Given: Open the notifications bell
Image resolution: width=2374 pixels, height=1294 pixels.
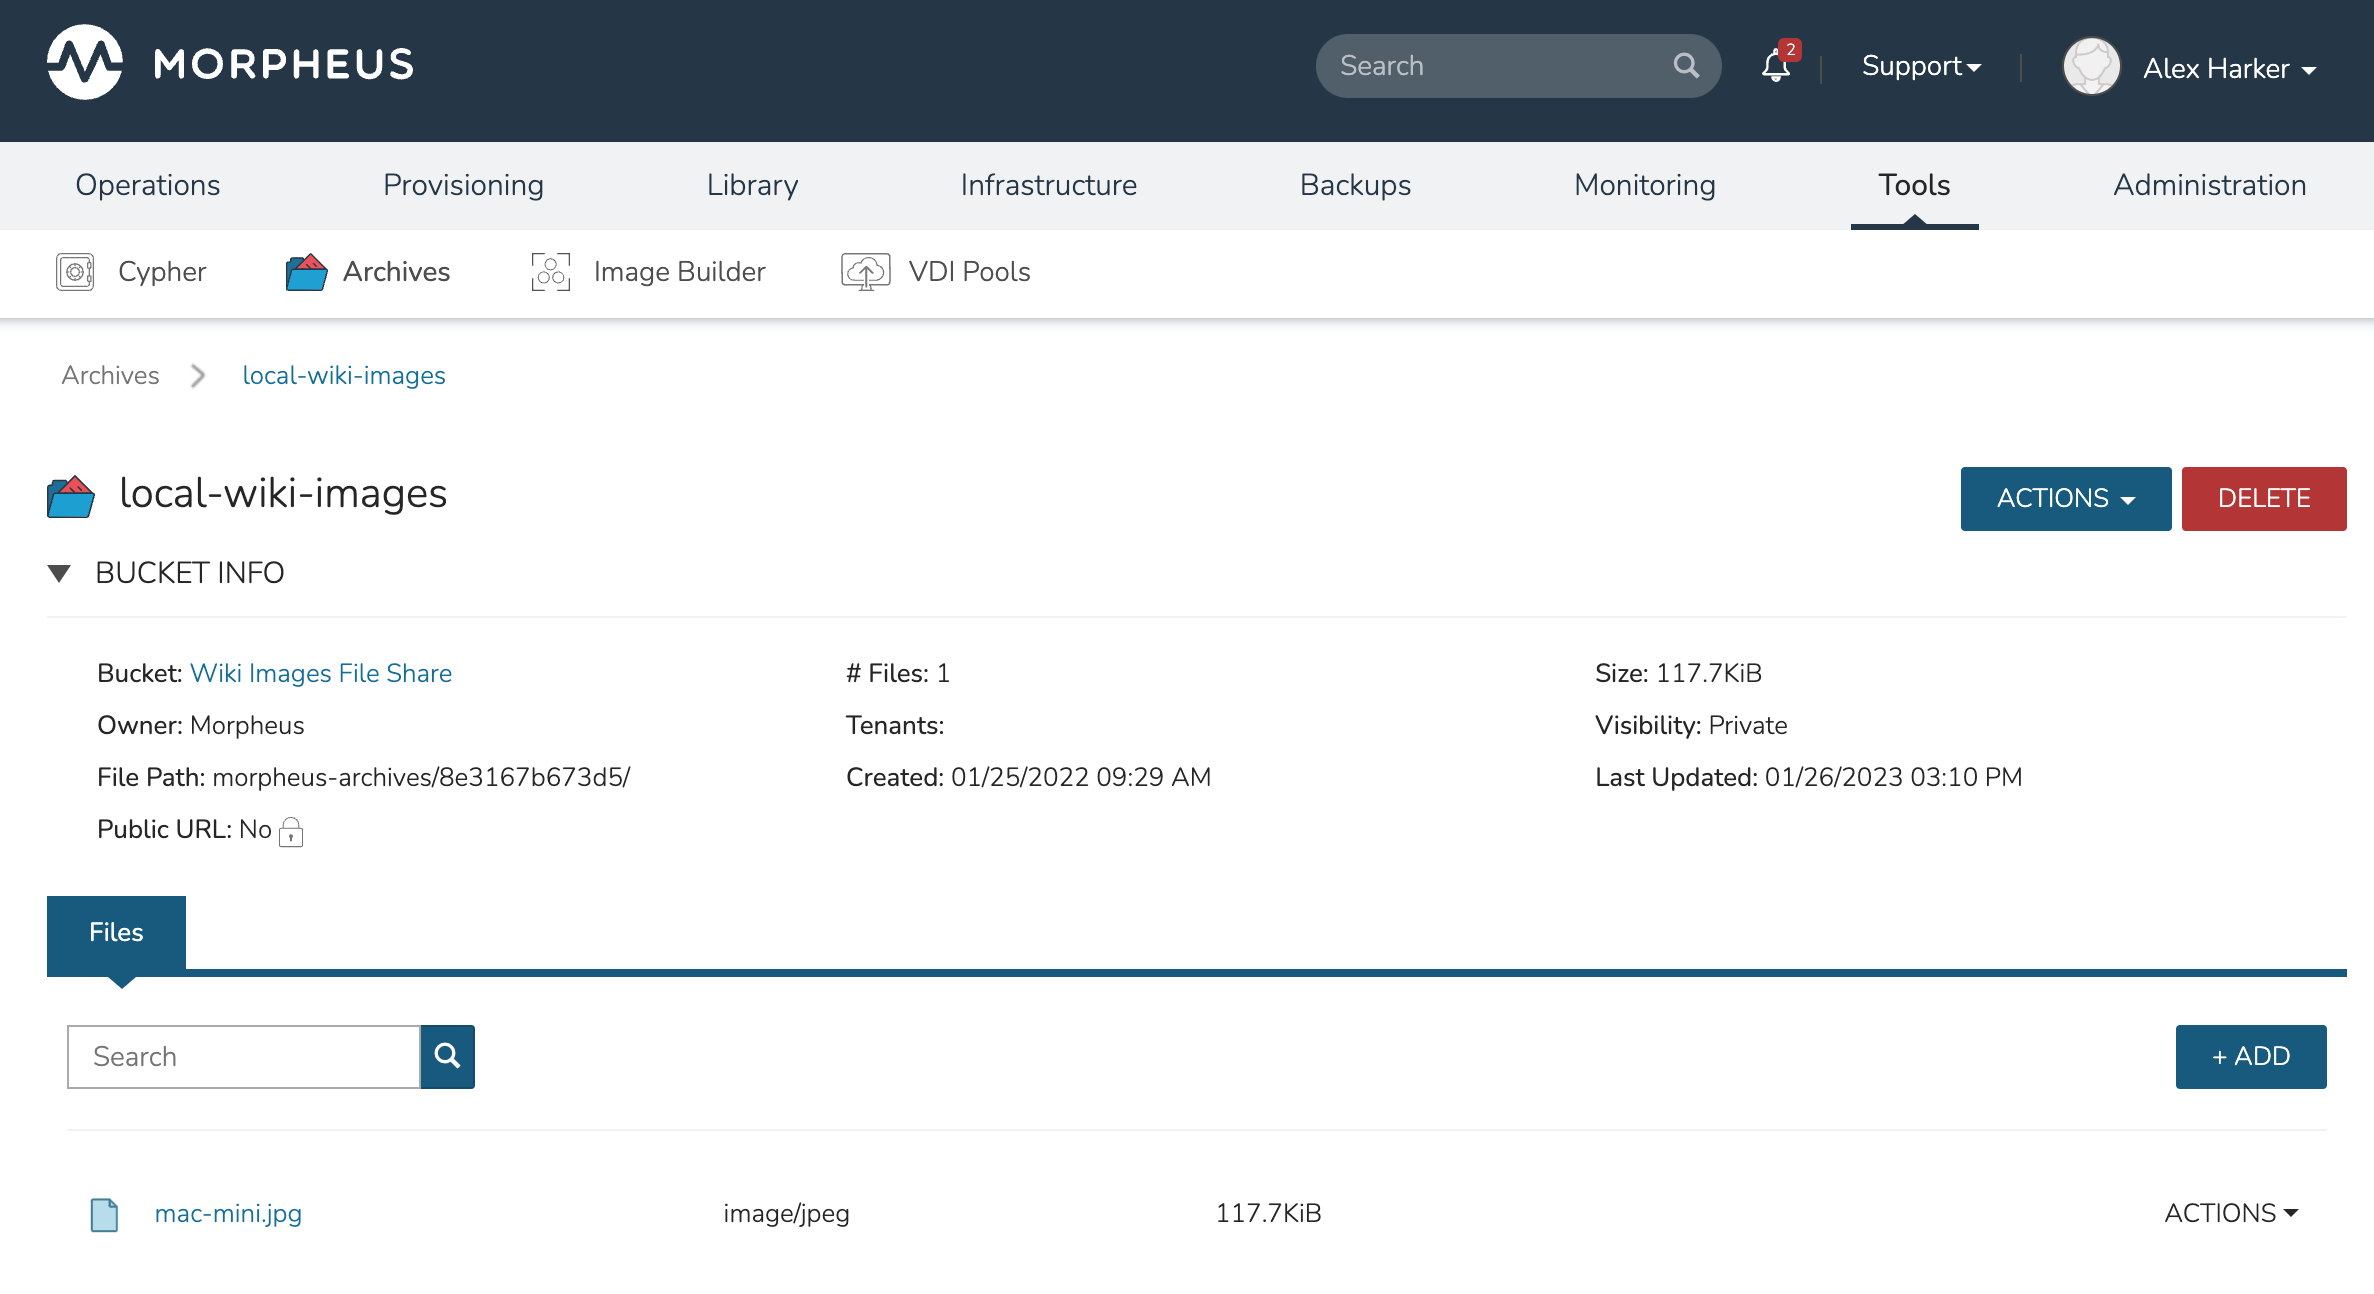Looking at the screenshot, I should (x=1776, y=66).
